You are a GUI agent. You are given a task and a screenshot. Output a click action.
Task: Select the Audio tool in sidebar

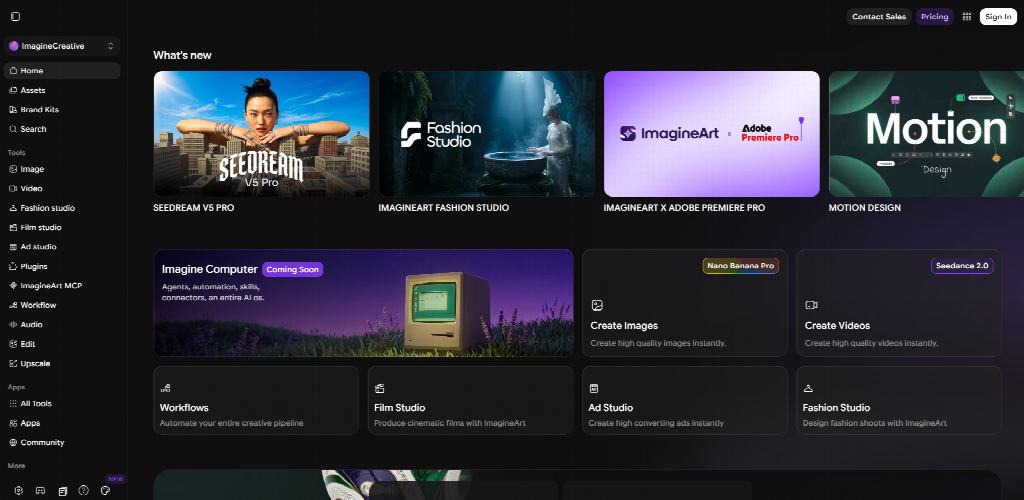coord(61,324)
